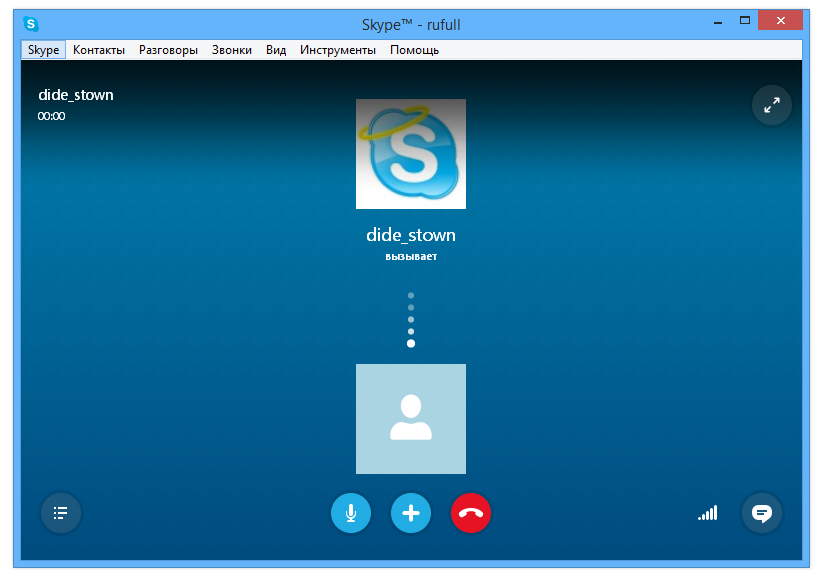Open the Звонки menu

(x=232, y=50)
